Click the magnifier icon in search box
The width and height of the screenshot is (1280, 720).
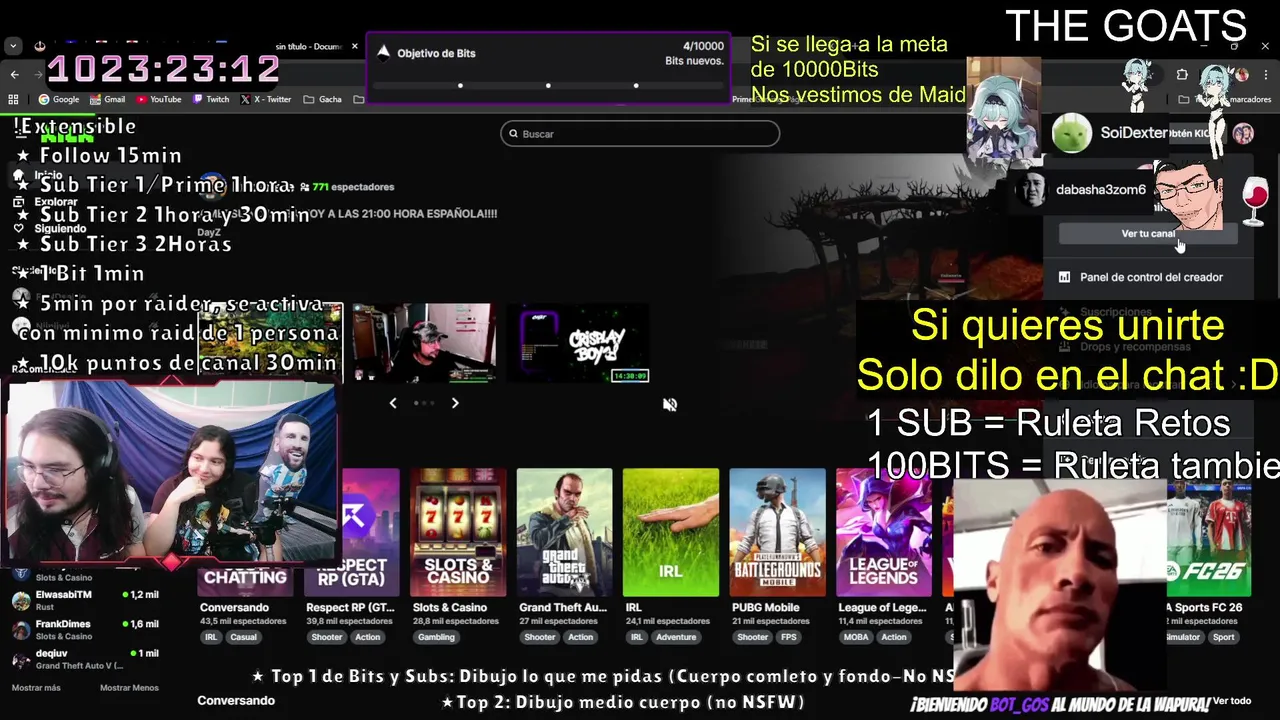(513, 134)
